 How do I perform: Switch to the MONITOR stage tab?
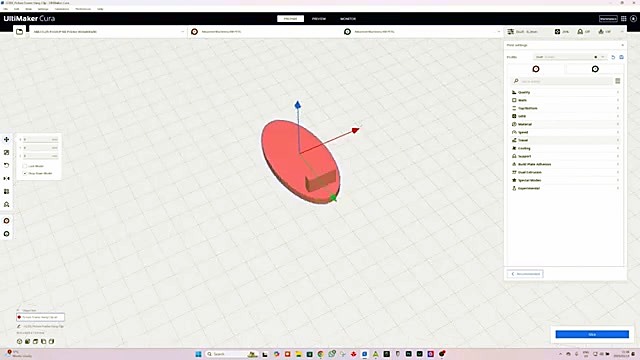(348, 19)
